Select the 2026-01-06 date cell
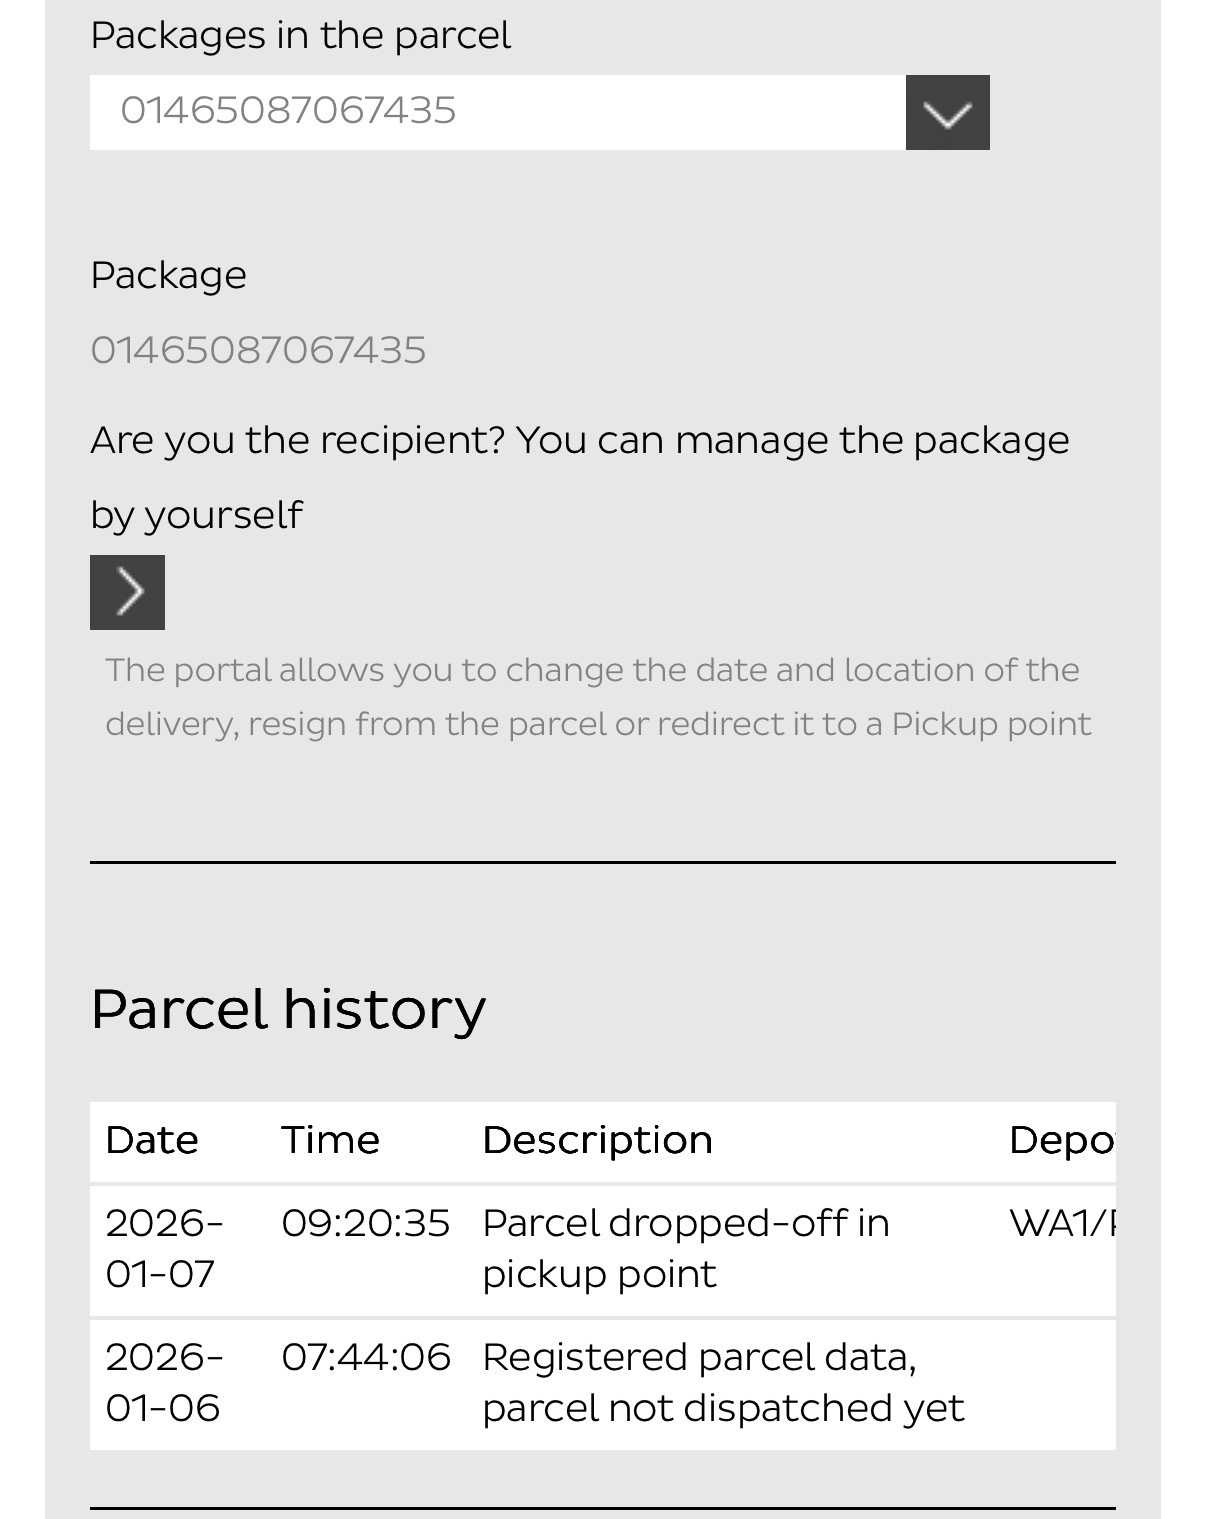The width and height of the screenshot is (1206, 1519). pos(163,1382)
